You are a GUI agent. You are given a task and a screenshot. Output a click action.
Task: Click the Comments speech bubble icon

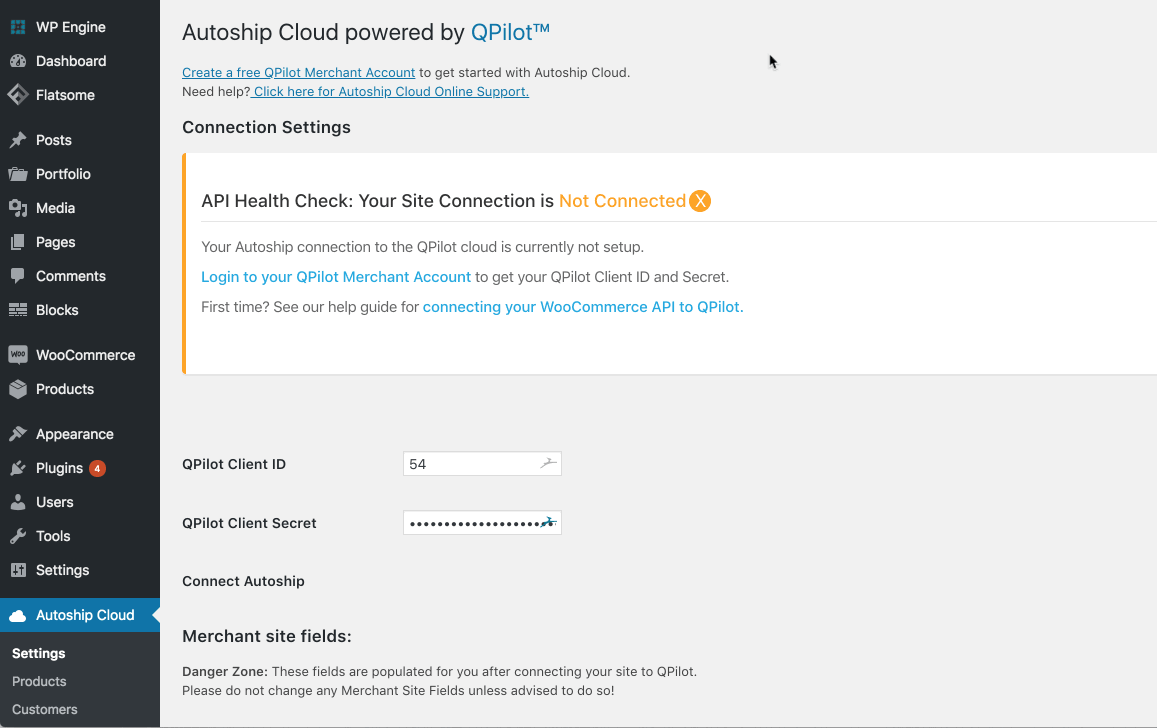(x=18, y=276)
